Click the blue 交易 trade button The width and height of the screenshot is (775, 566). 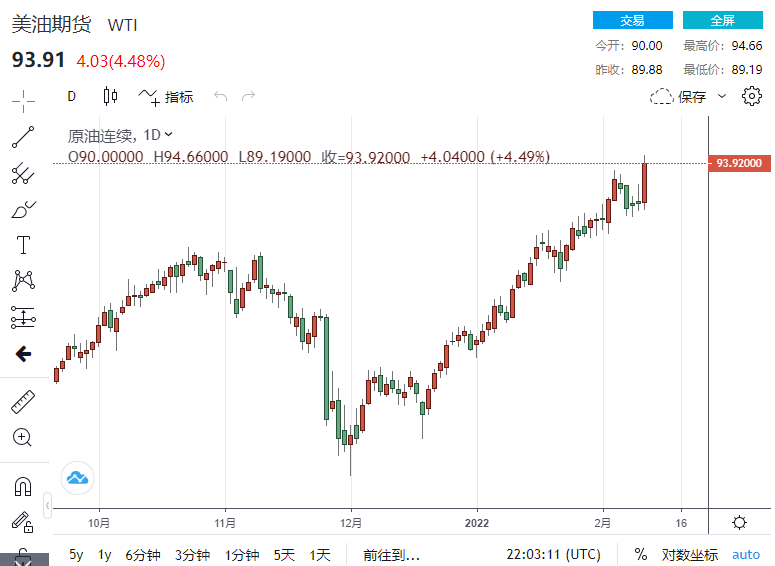tap(632, 20)
